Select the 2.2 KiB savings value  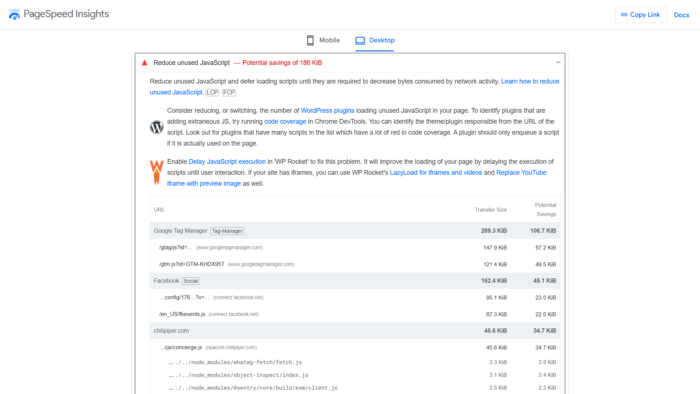547,388
